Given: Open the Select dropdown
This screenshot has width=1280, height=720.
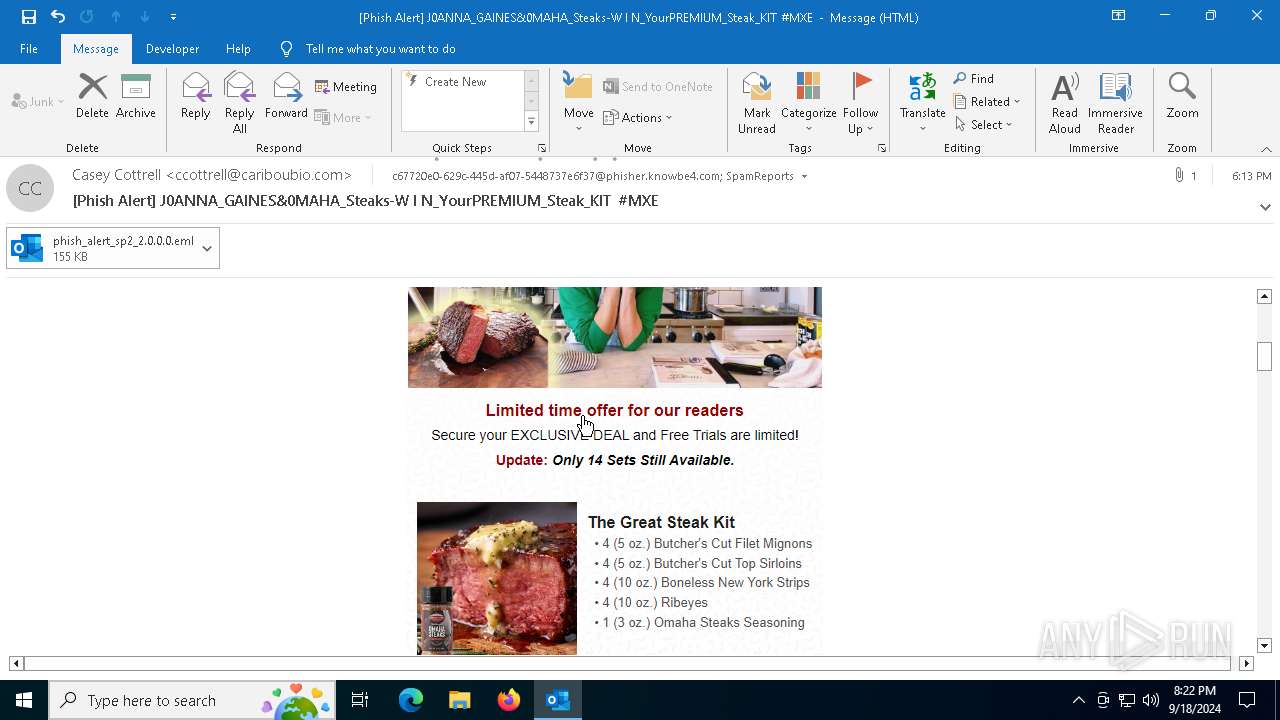Looking at the screenshot, I should point(984,124).
